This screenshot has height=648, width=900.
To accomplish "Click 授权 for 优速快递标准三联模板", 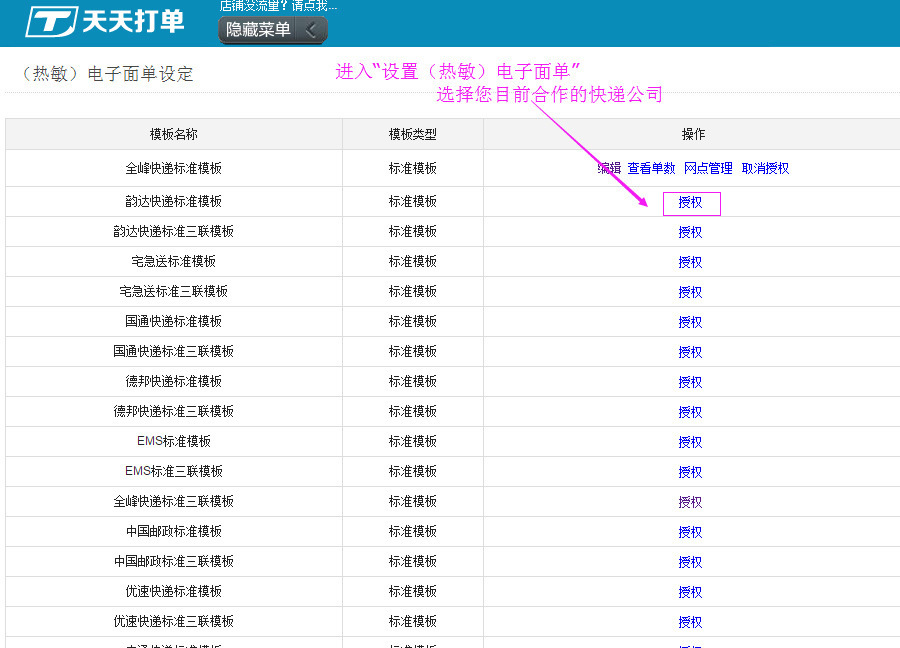I will (690, 622).
